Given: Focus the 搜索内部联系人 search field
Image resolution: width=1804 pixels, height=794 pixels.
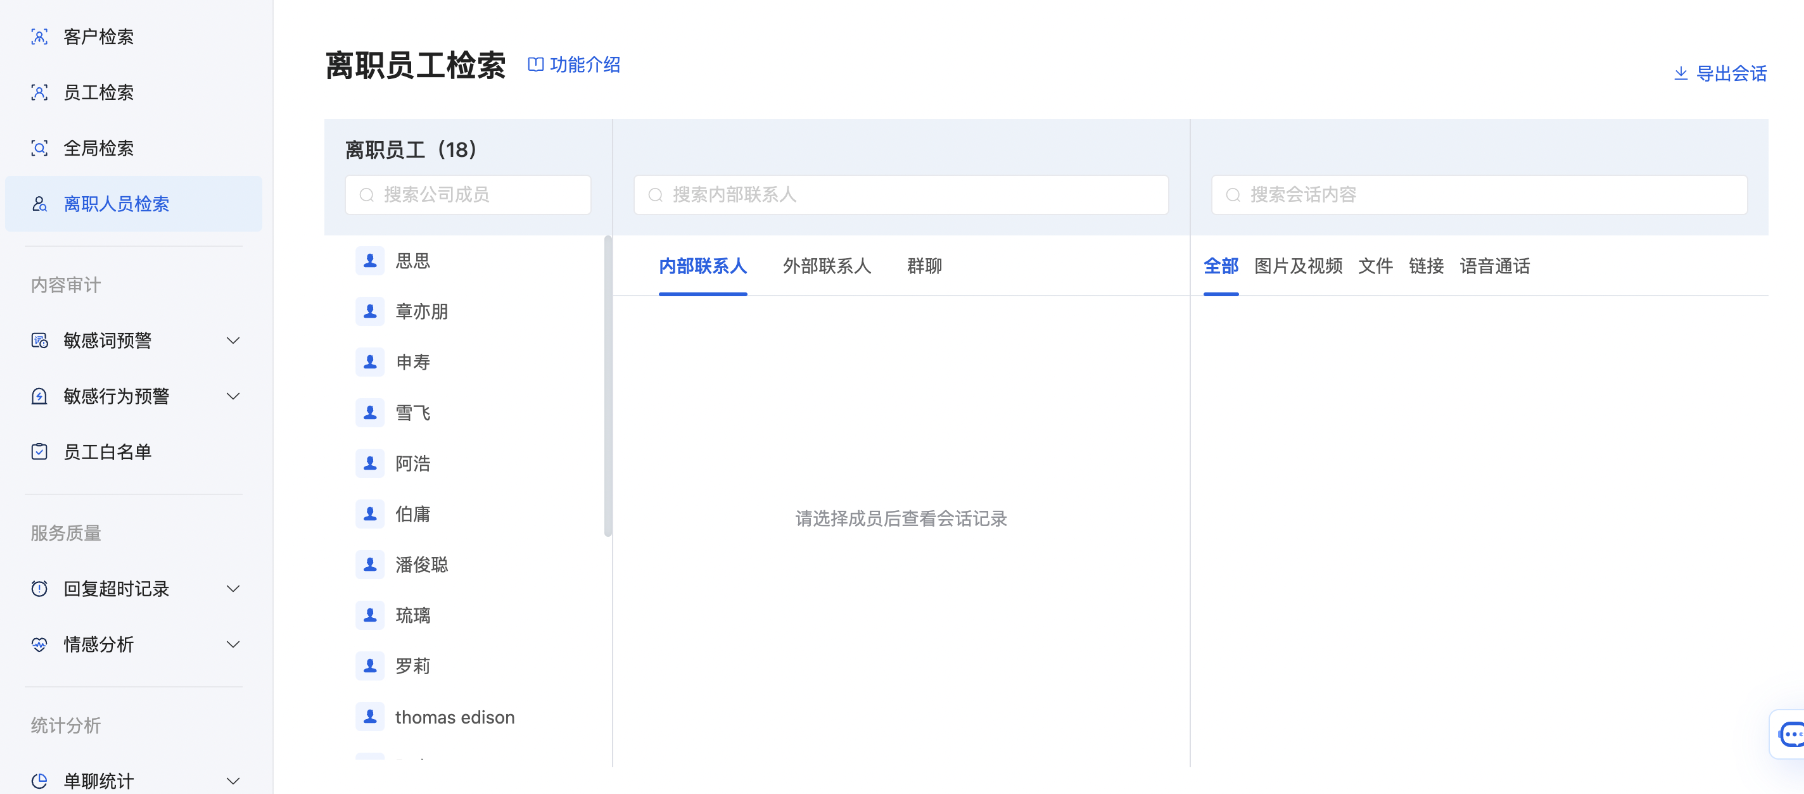Looking at the screenshot, I should (901, 195).
